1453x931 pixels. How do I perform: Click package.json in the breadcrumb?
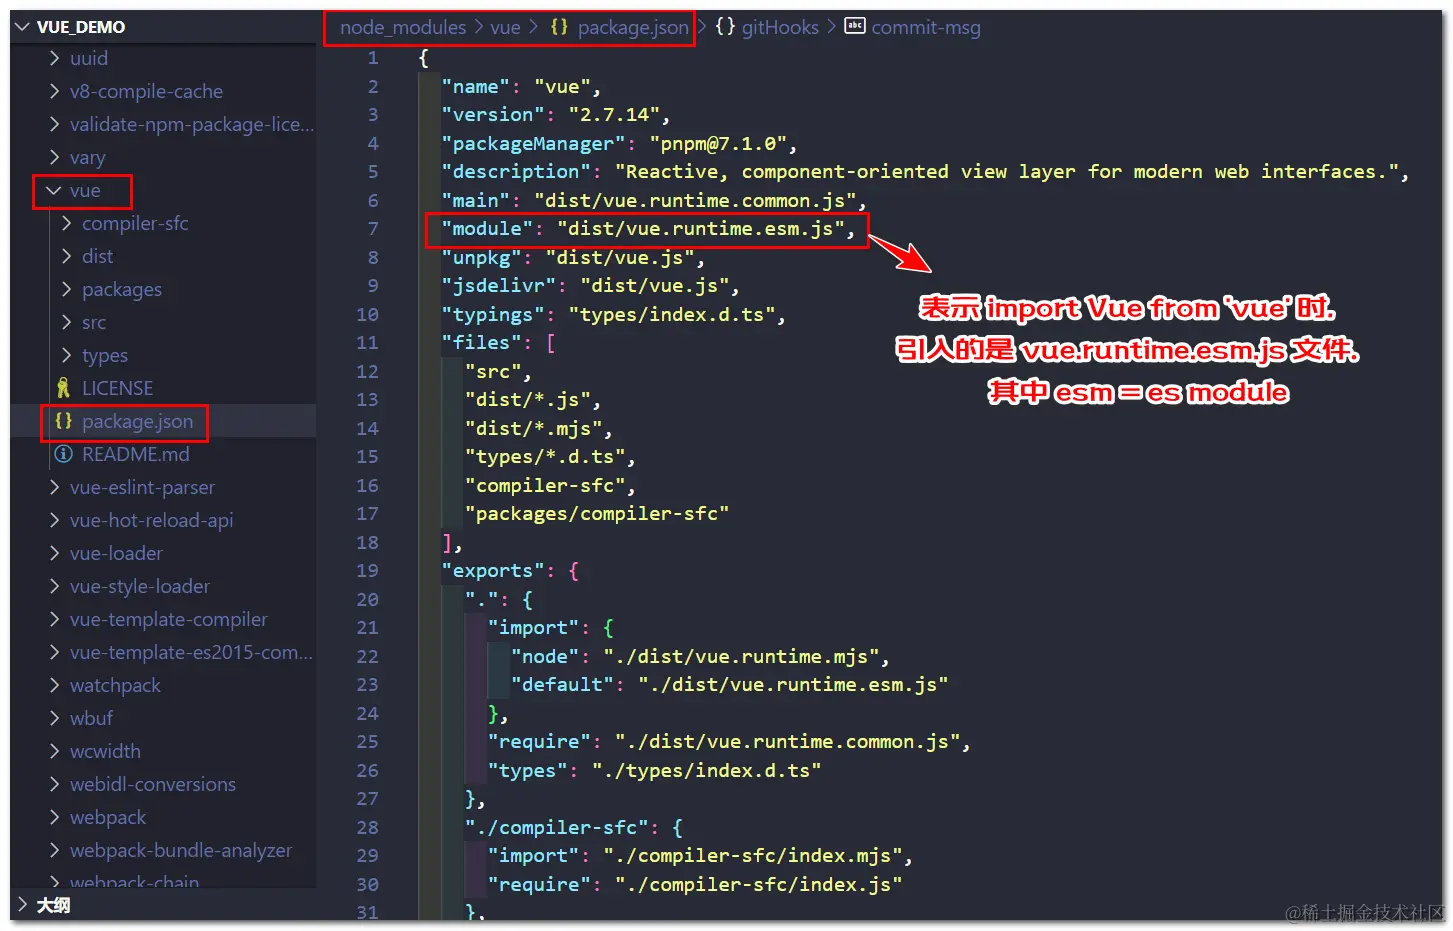point(633,27)
